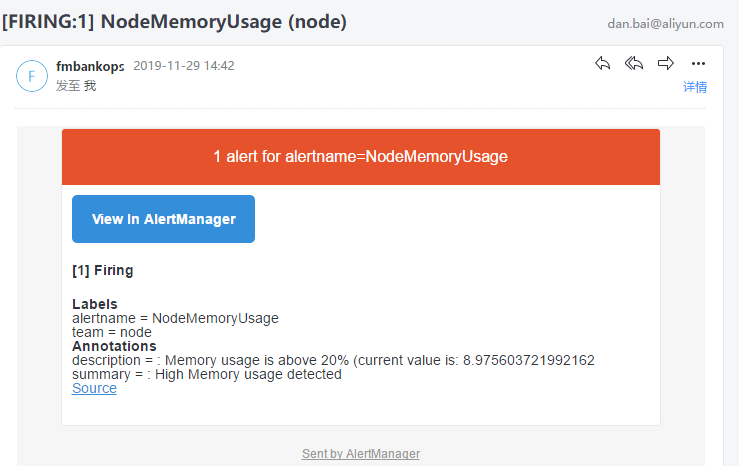Click the Sent by AlertManager link

point(361,454)
